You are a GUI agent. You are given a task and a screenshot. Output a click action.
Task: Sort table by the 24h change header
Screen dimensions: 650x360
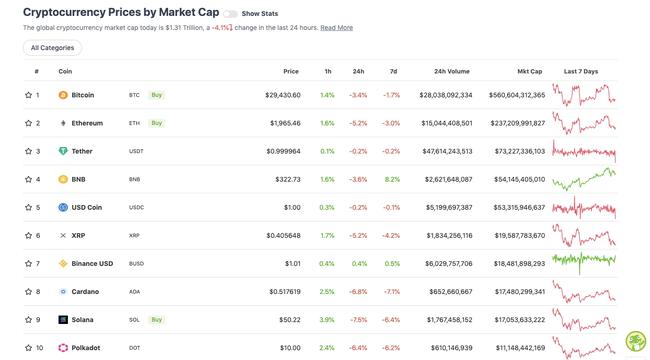pos(359,71)
